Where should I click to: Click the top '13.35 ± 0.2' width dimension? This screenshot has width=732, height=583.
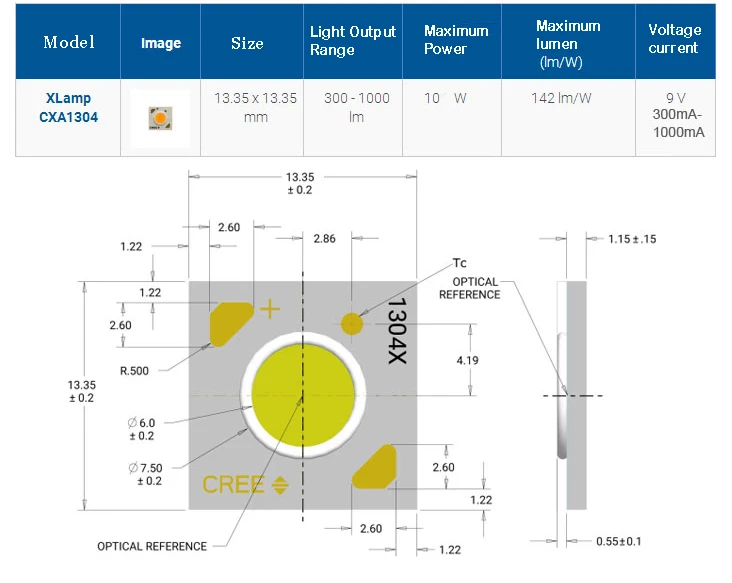click(x=300, y=183)
